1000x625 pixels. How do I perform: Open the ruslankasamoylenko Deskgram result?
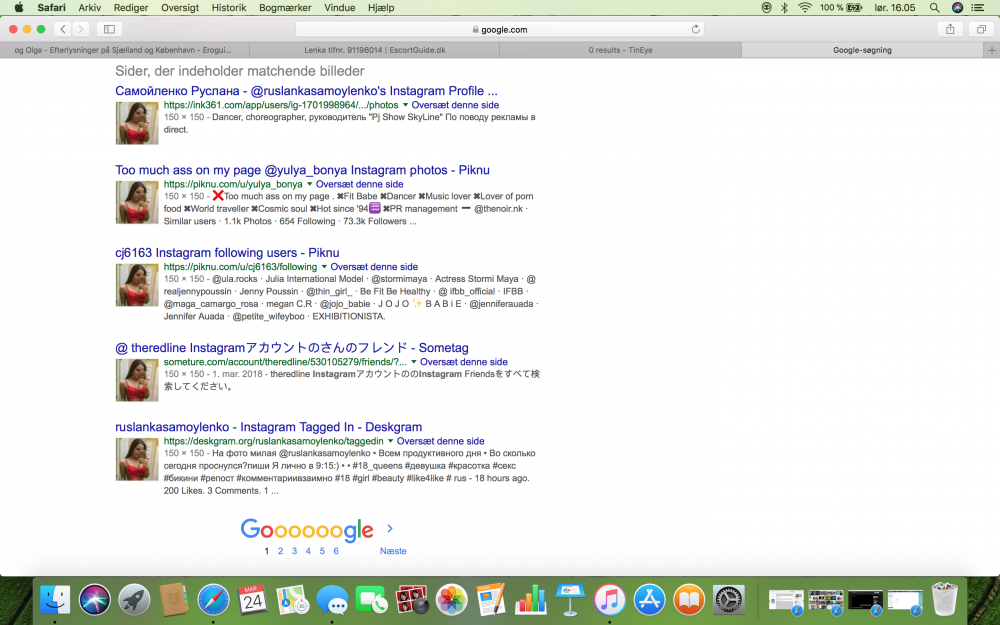pos(268,427)
